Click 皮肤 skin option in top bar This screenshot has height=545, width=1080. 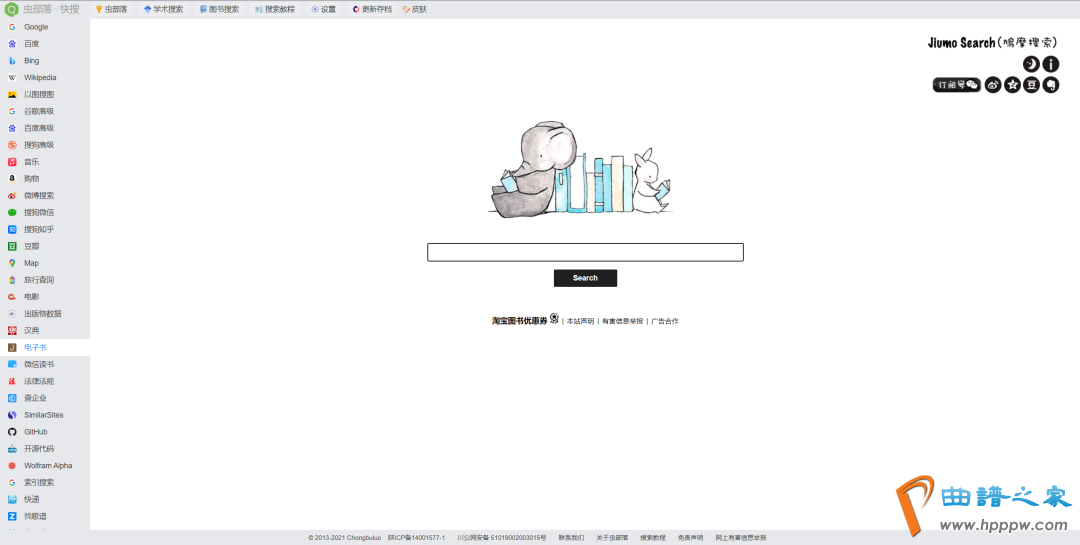tap(414, 9)
